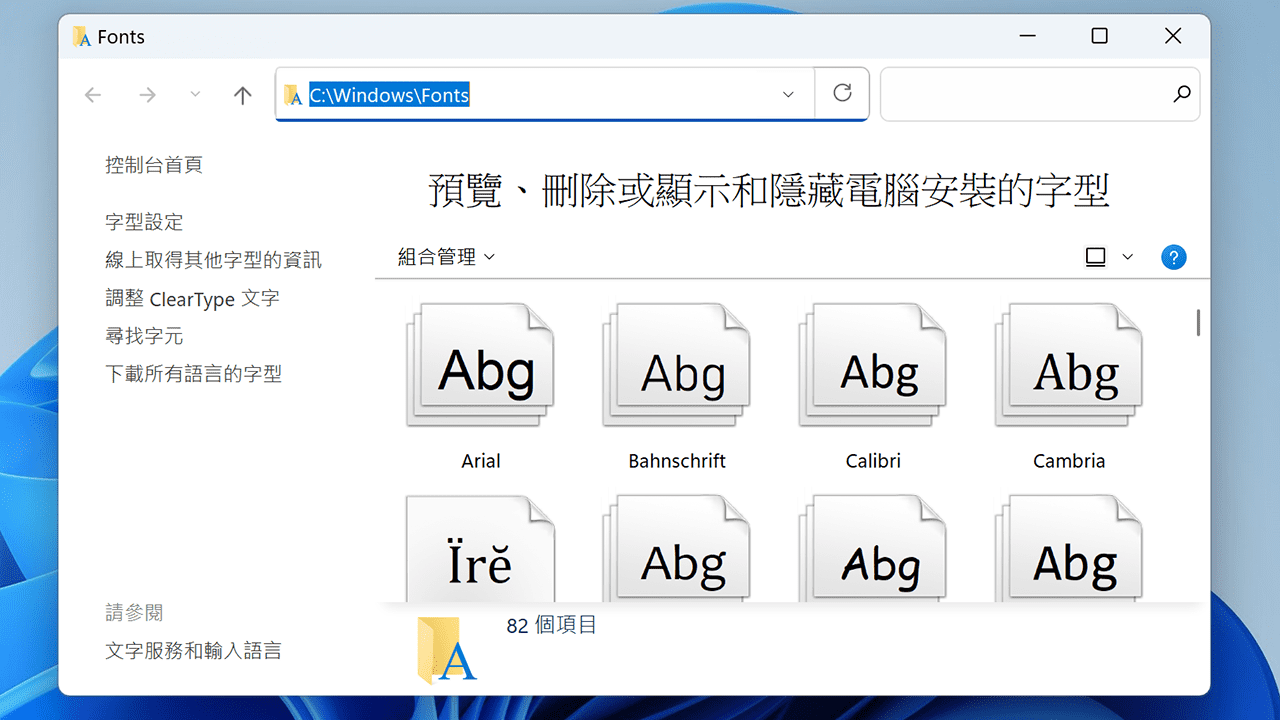Open the view size options chevron

(1126, 257)
